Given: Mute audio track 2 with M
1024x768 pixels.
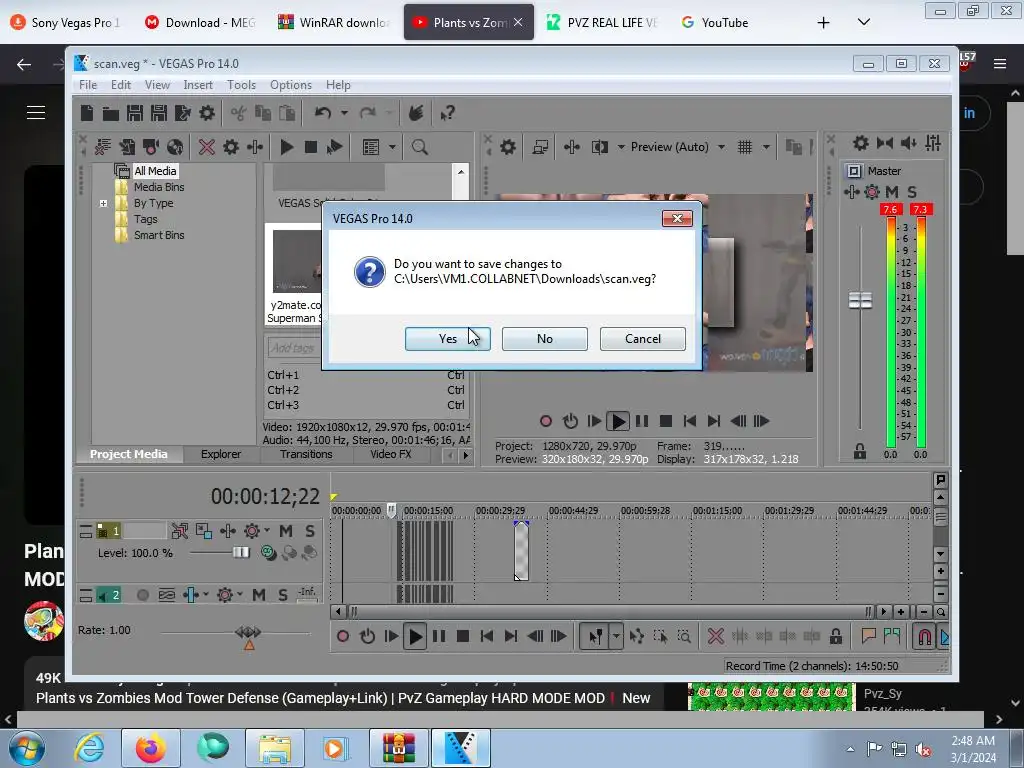Looking at the screenshot, I should click(x=259, y=594).
